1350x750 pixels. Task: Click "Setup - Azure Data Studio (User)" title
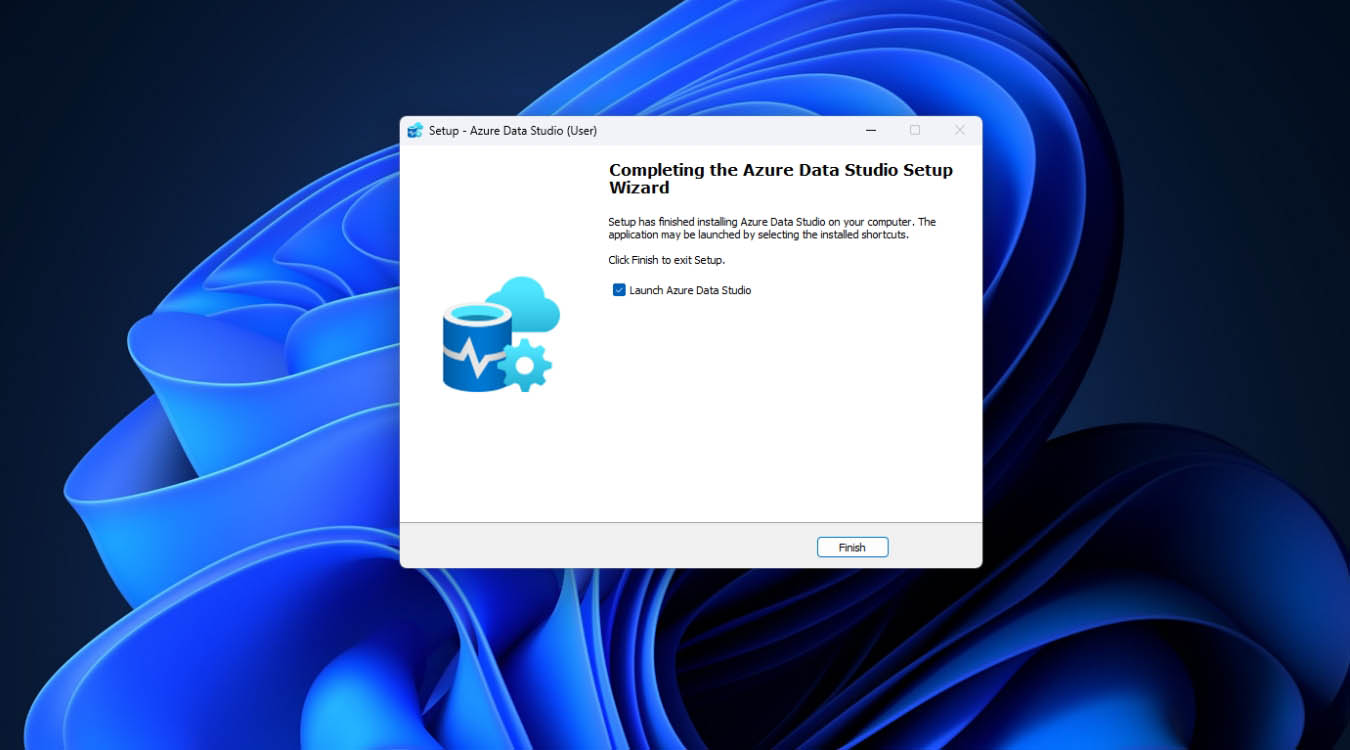pyautogui.click(x=512, y=130)
